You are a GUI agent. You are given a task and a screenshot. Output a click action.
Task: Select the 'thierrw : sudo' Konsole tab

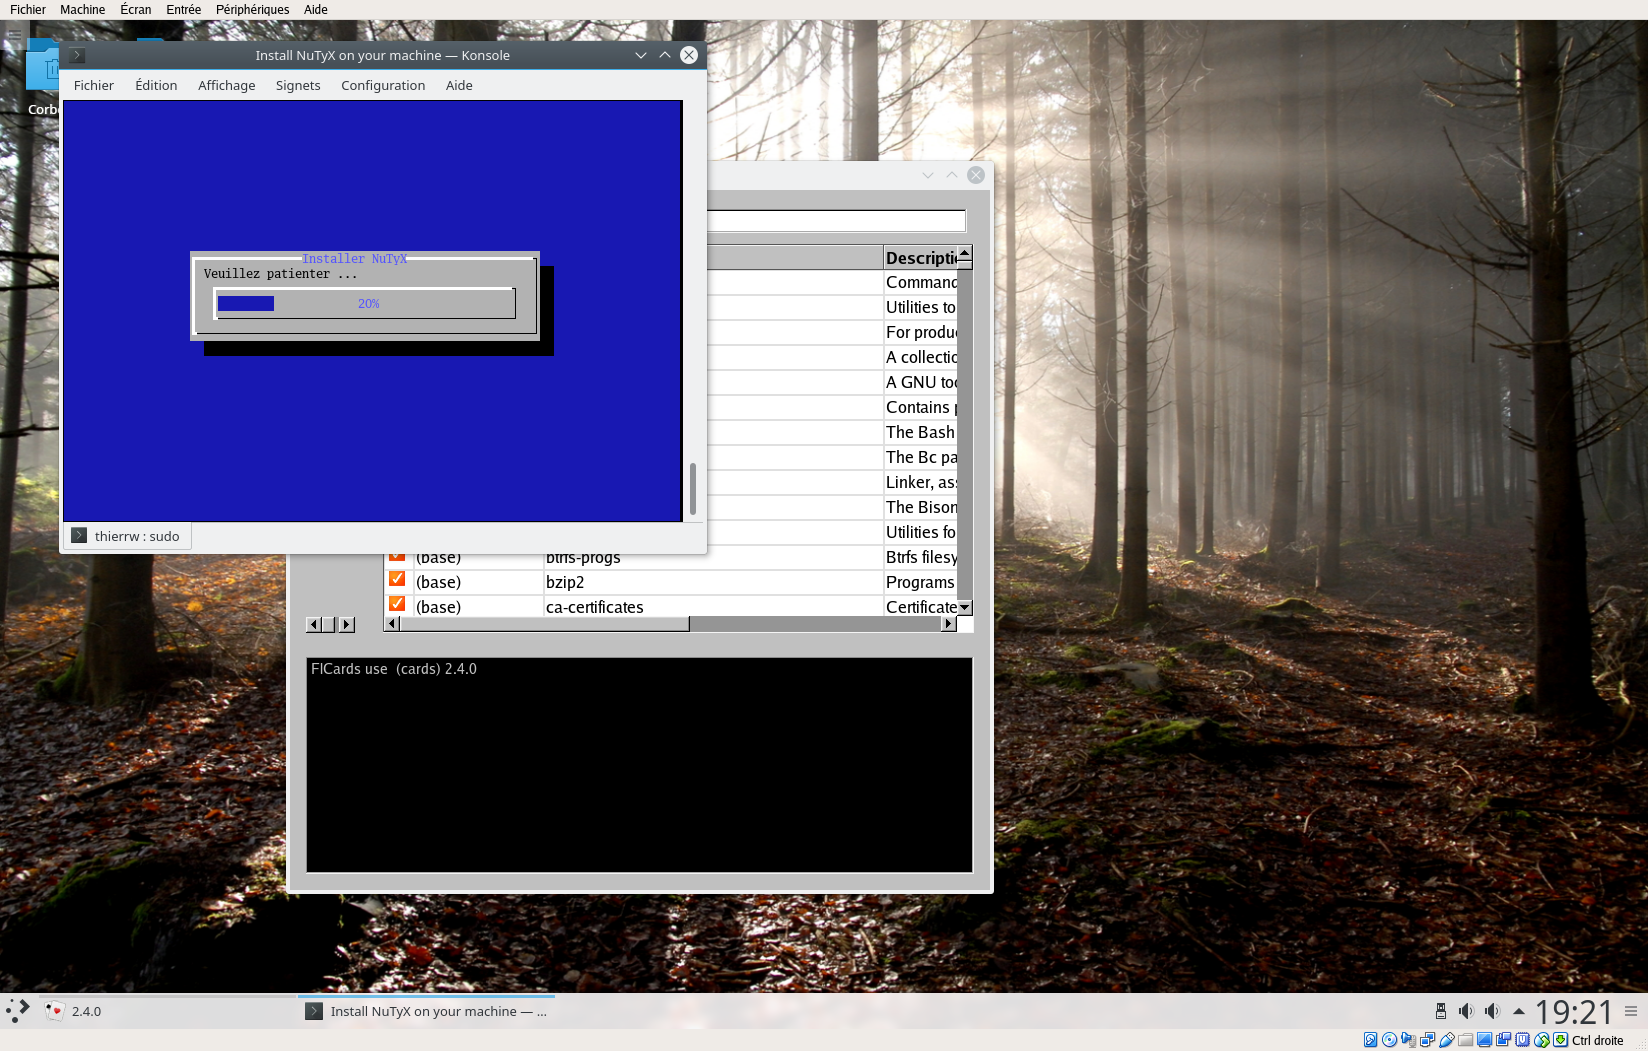tap(127, 536)
